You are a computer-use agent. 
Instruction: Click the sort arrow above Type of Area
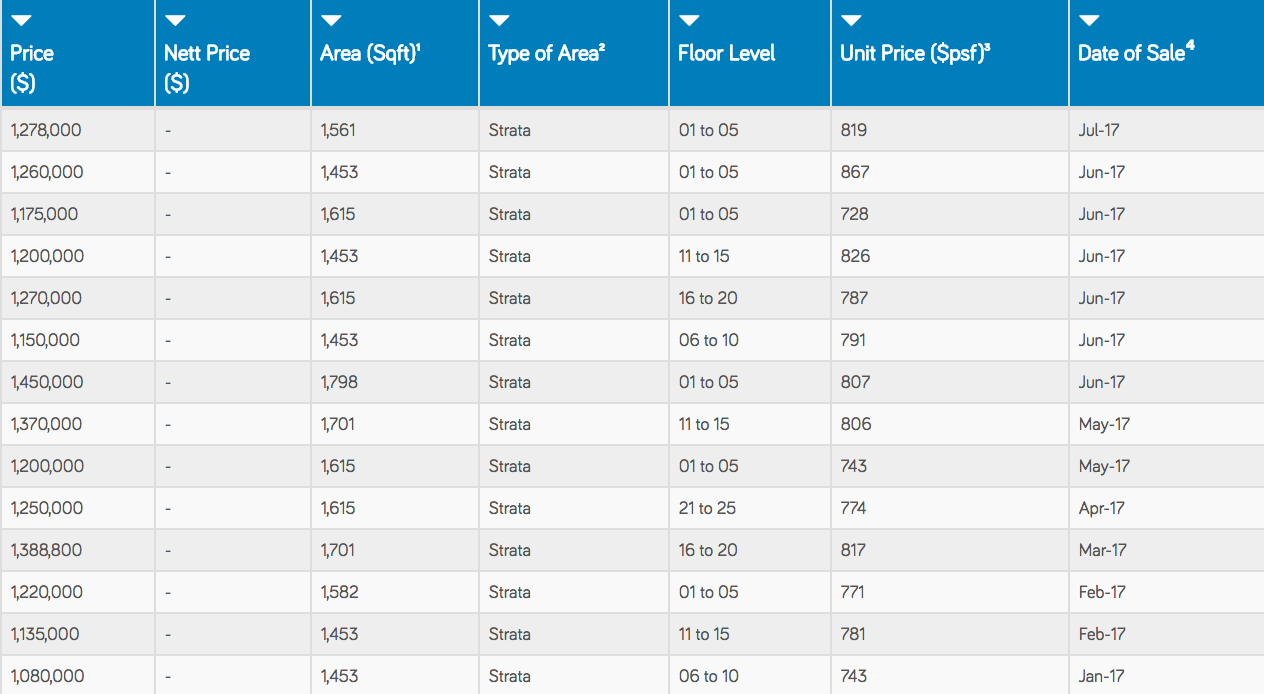click(x=500, y=21)
